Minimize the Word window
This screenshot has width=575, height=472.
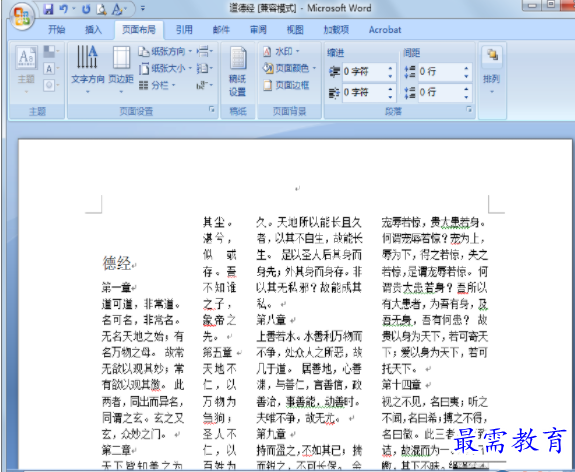coord(532,5)
